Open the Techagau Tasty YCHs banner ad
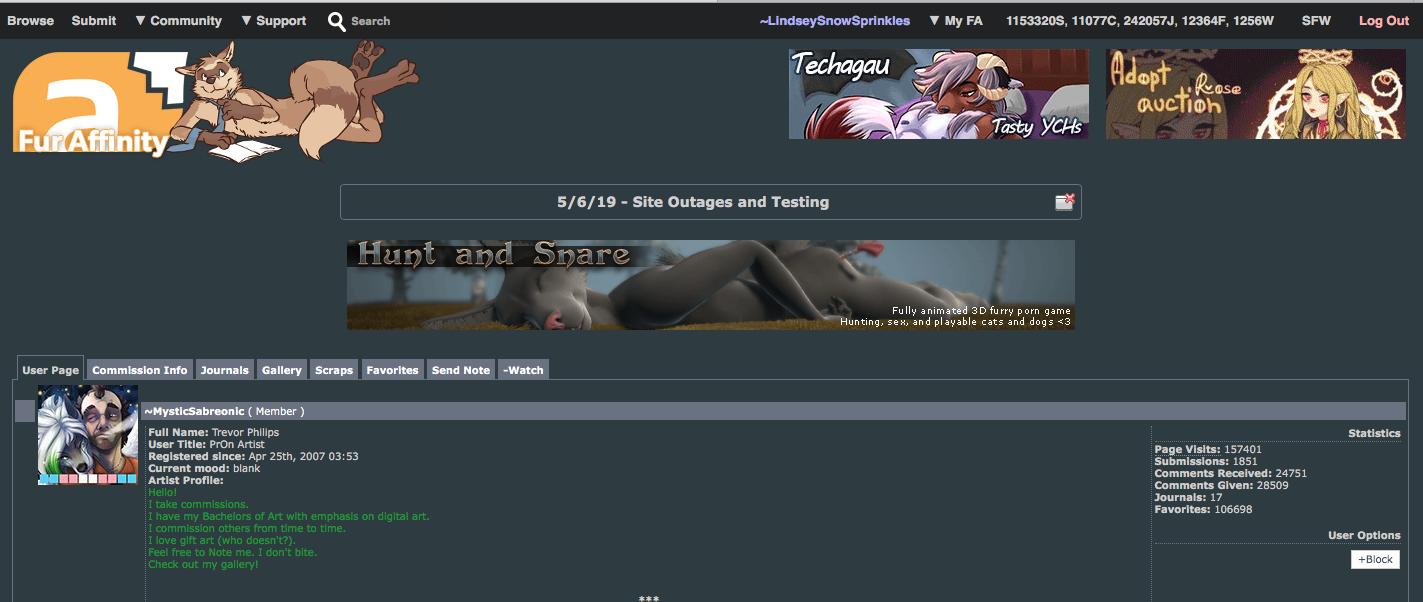Screen dimensions: 1423x602 (x=939, y=94)
